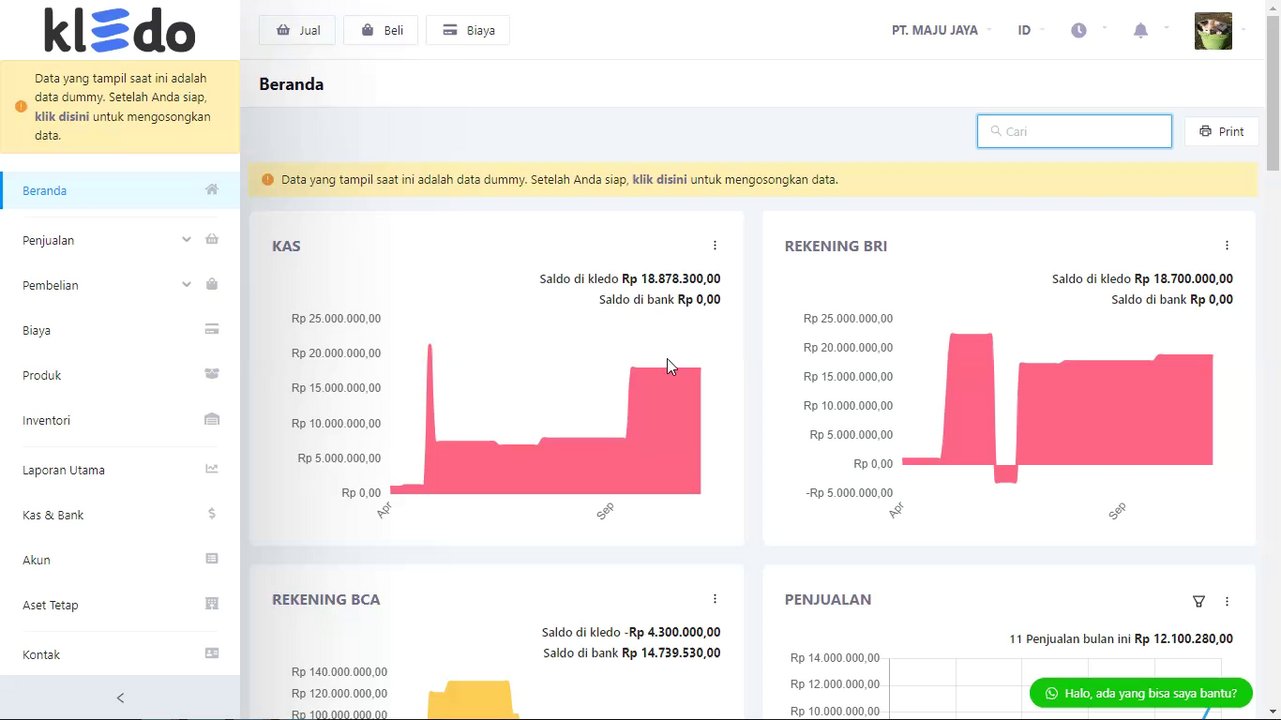The width and height of the screenshot is (1281, 720).
Task: Click the Penjualan basket icon in sidebar
Action: pos(212,239)
